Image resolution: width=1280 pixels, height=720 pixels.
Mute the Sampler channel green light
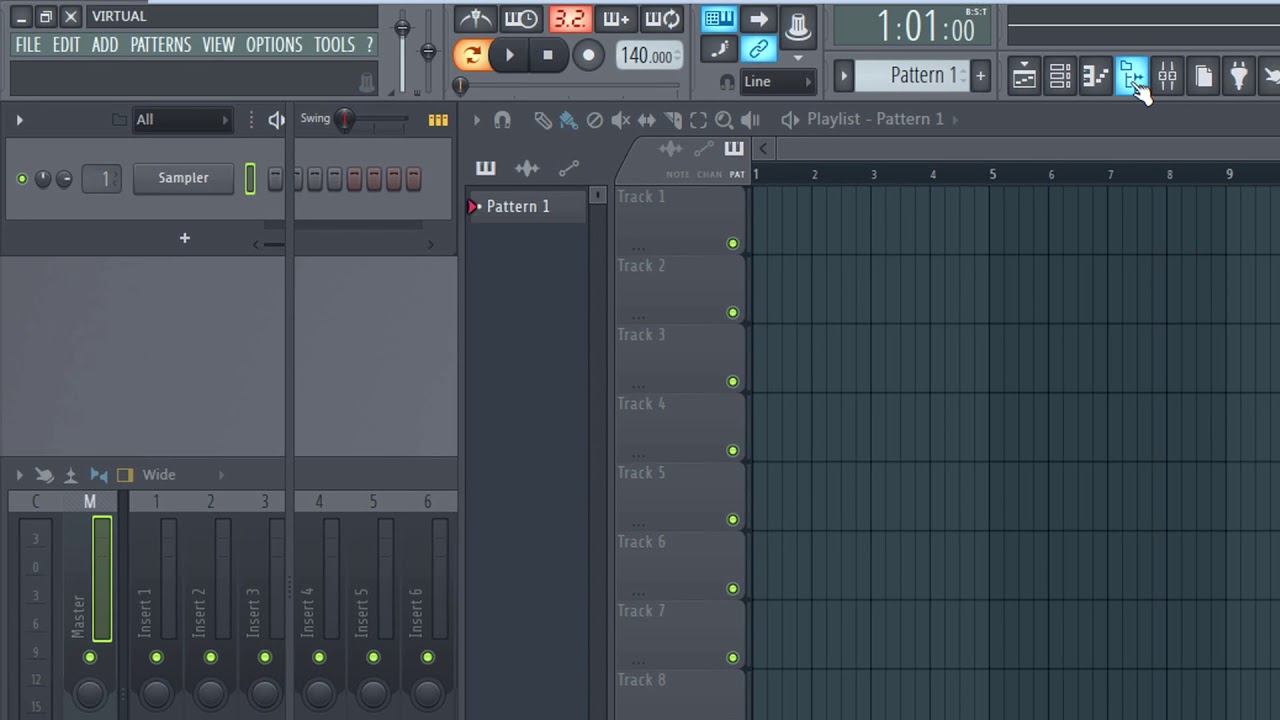click(x=22, y=179)
